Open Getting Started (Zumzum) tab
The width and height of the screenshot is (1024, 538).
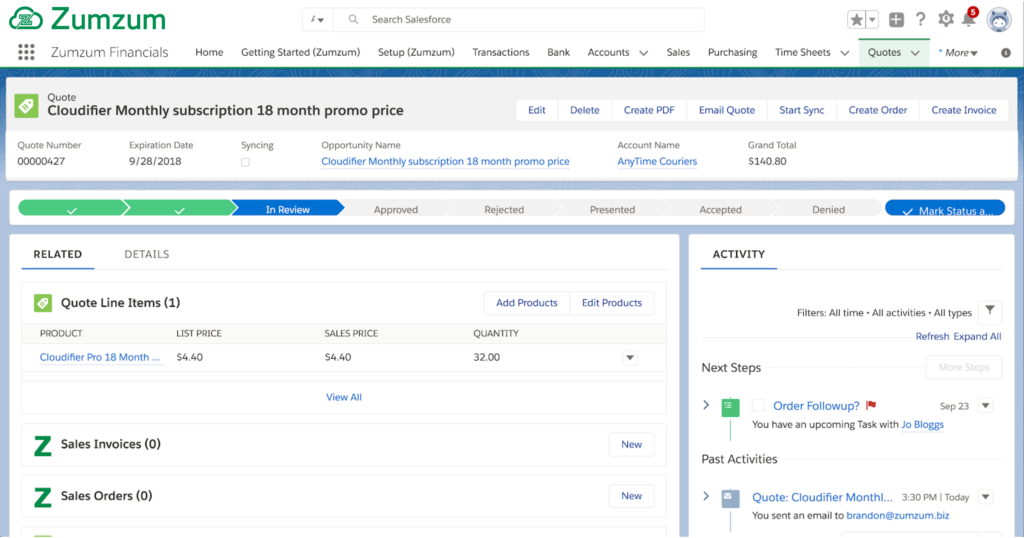[300, 52]
